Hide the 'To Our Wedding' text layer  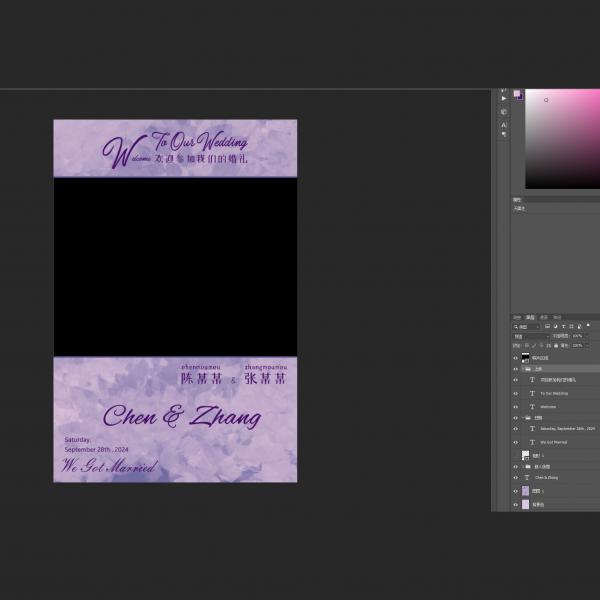click(x=516, y=393)
